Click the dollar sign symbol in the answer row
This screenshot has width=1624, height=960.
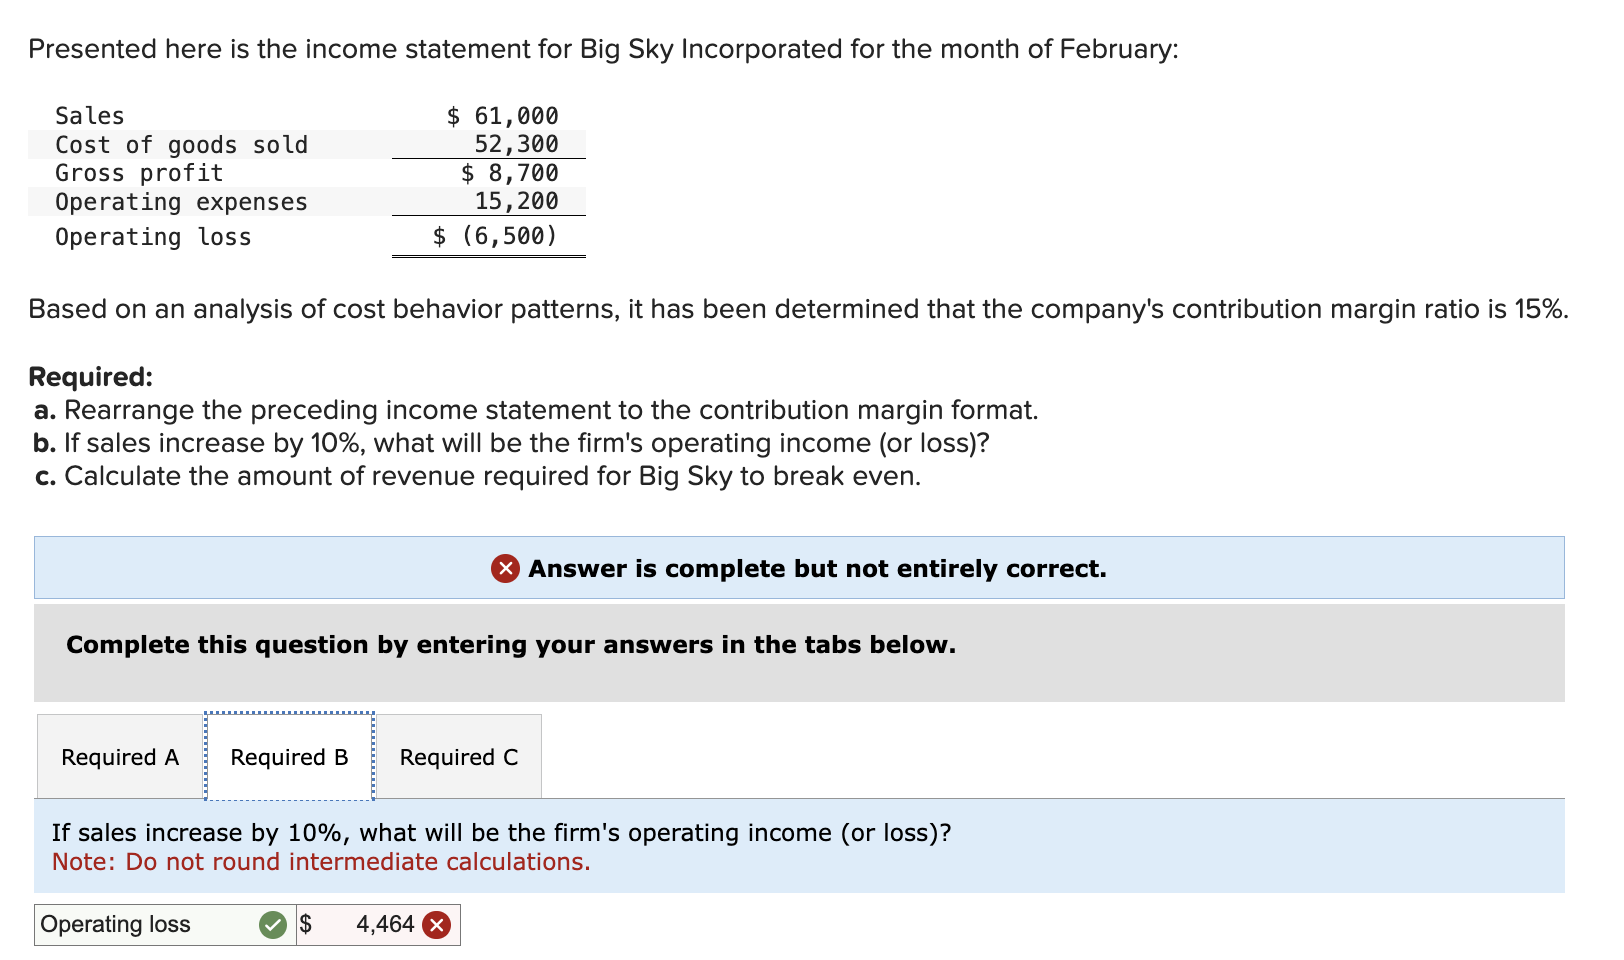click(x=307, y=926)
